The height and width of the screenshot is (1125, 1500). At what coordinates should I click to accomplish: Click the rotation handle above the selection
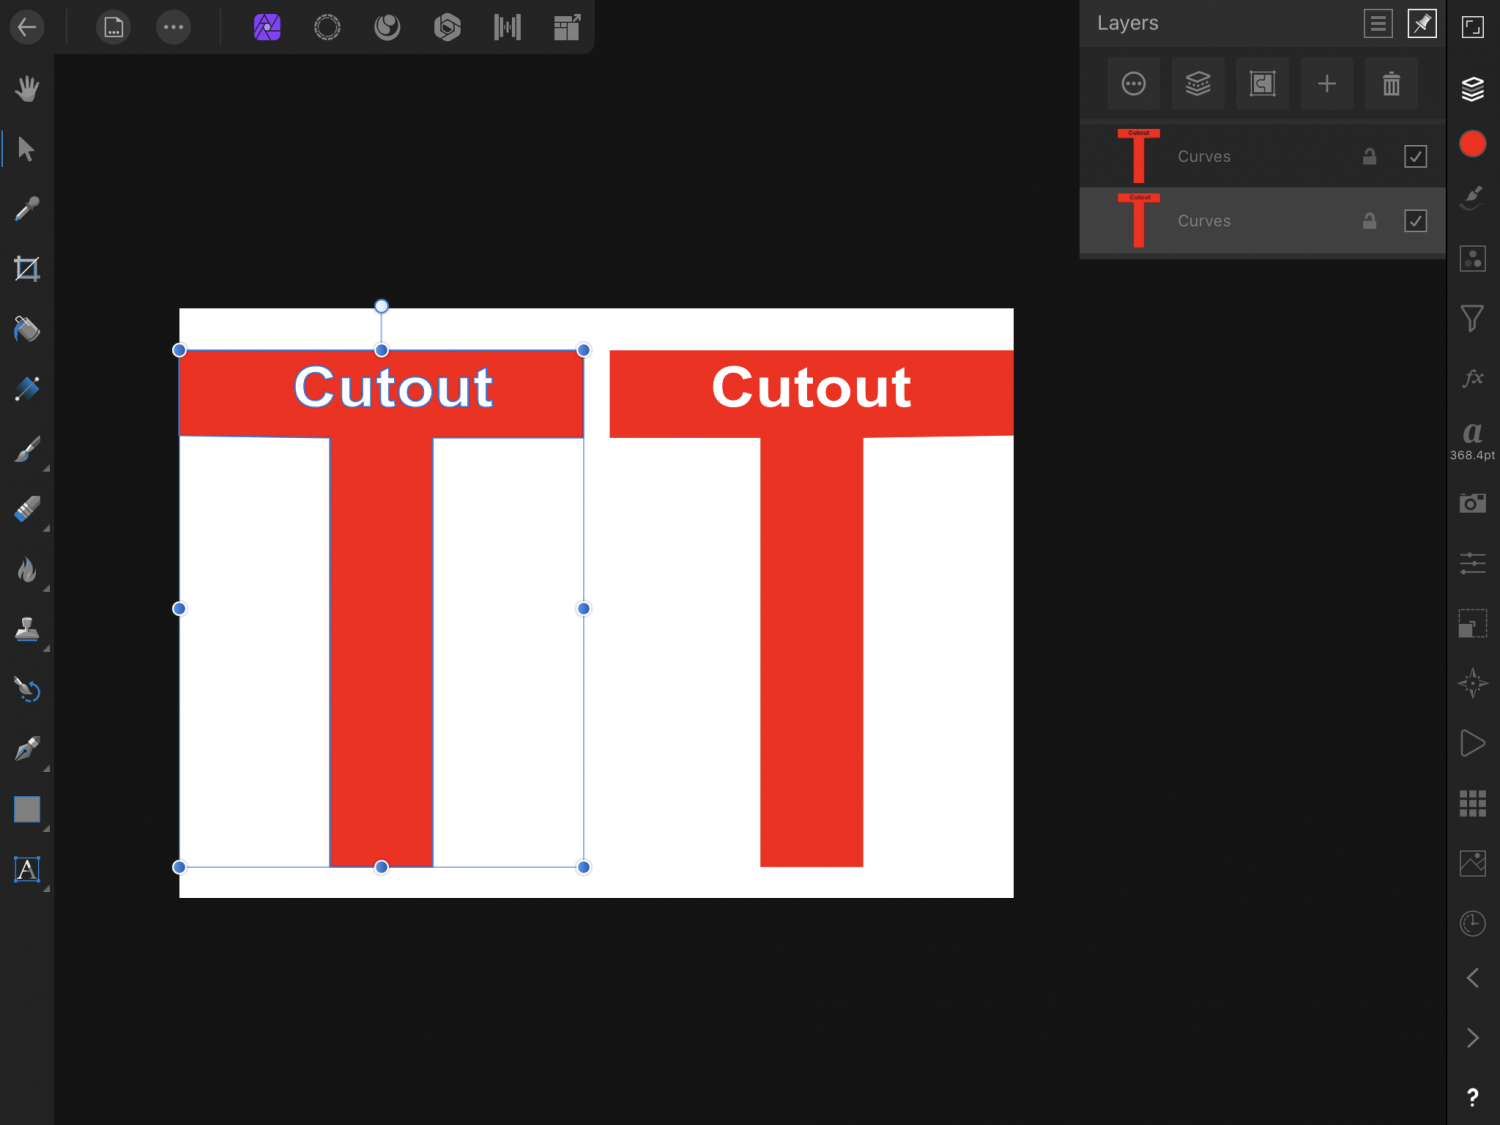click(x=381, y=306)
